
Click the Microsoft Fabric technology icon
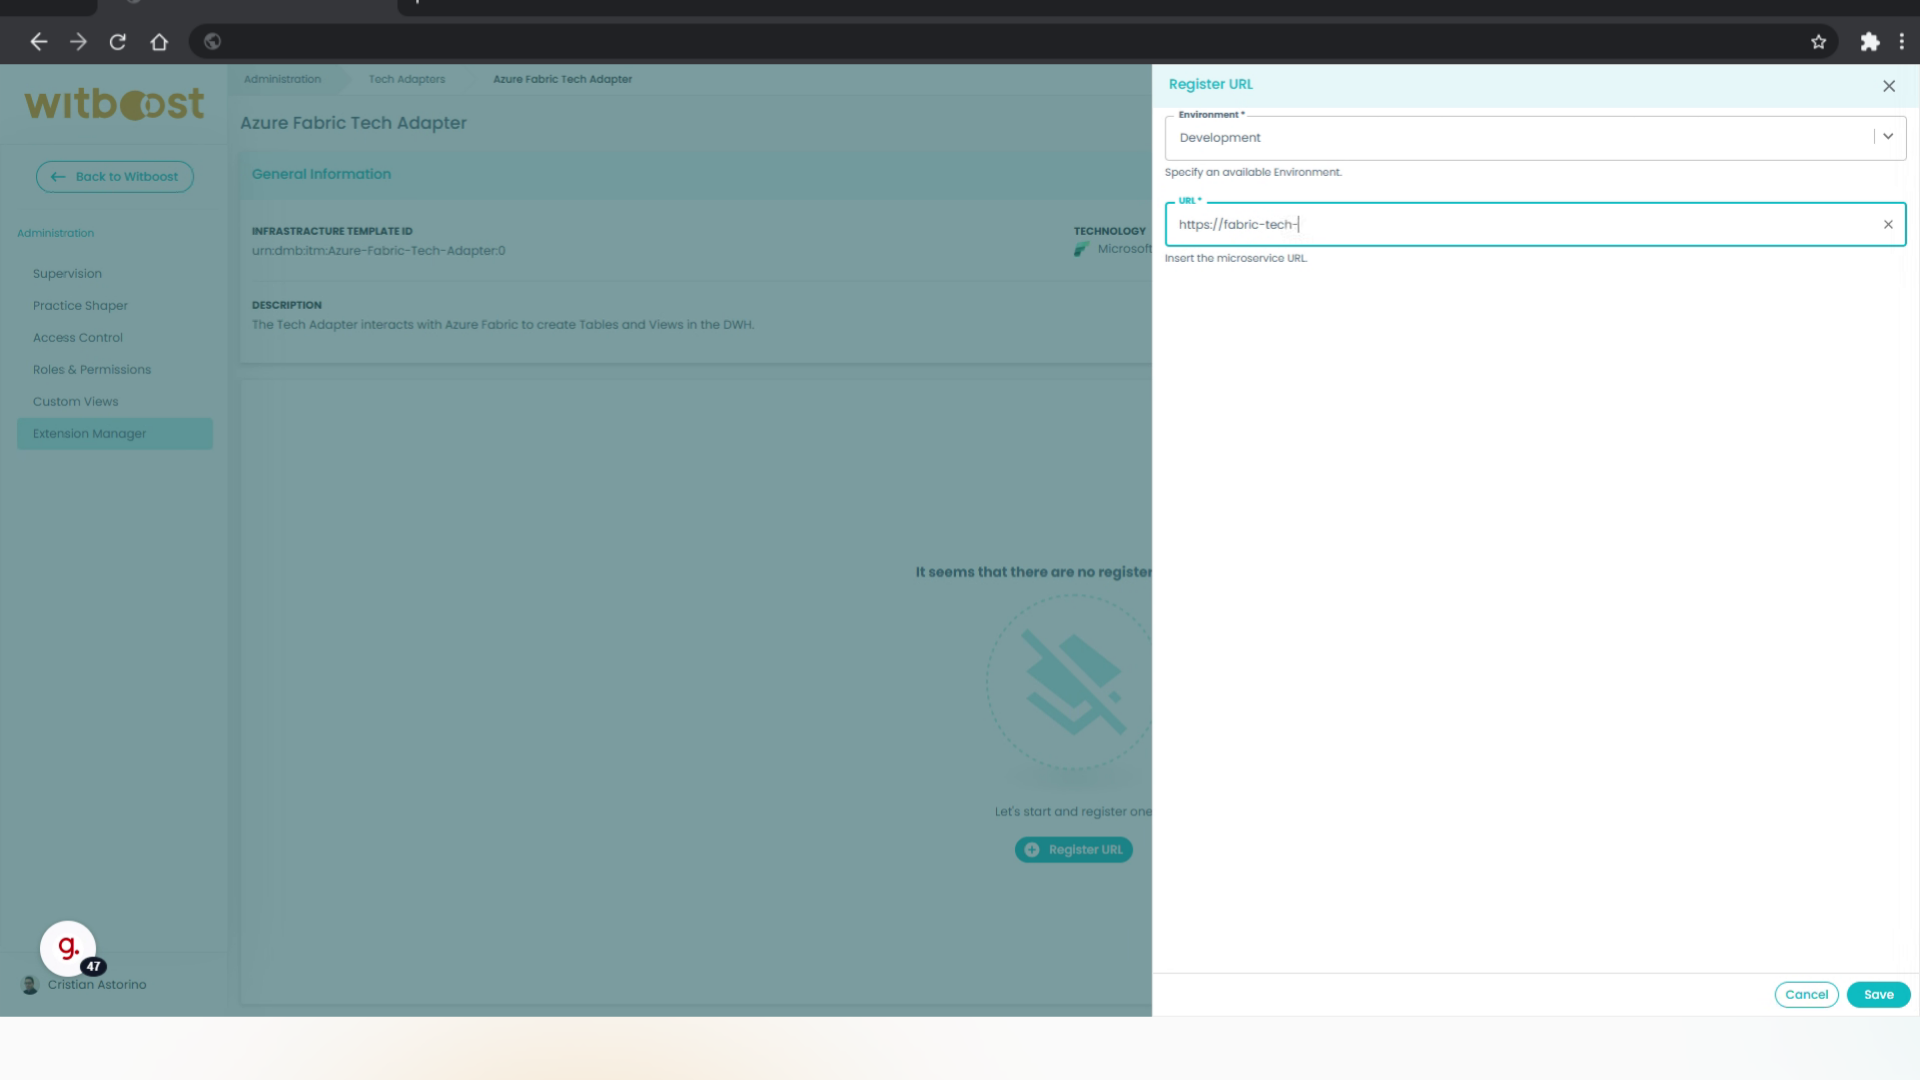tap(1081, 249)
